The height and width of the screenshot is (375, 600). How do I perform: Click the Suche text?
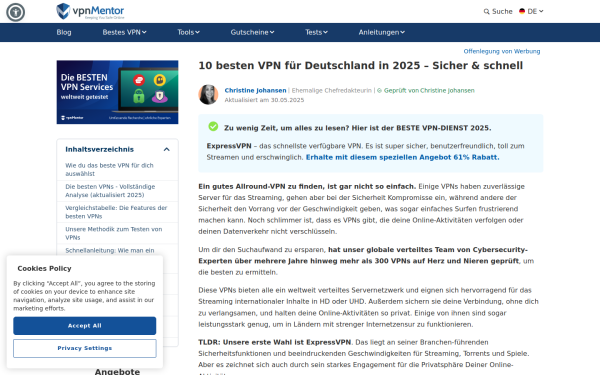tap(502, 11)
